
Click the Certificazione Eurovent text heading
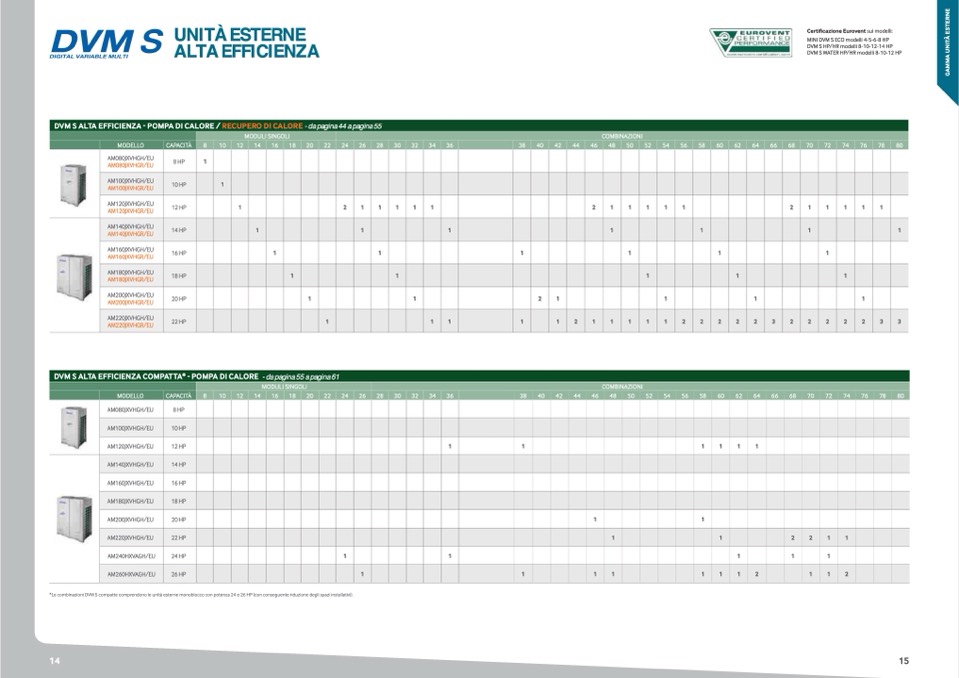(x=849, y=31)
